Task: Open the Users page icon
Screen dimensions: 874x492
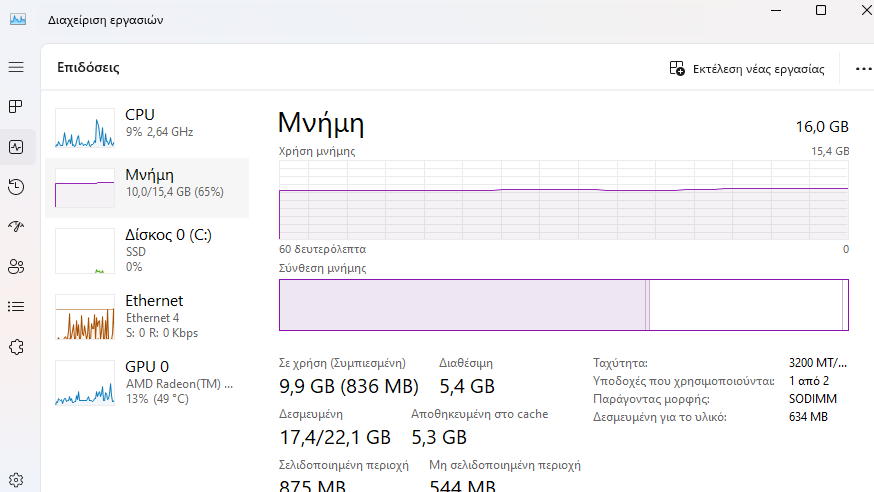Action: coord(16,267)
